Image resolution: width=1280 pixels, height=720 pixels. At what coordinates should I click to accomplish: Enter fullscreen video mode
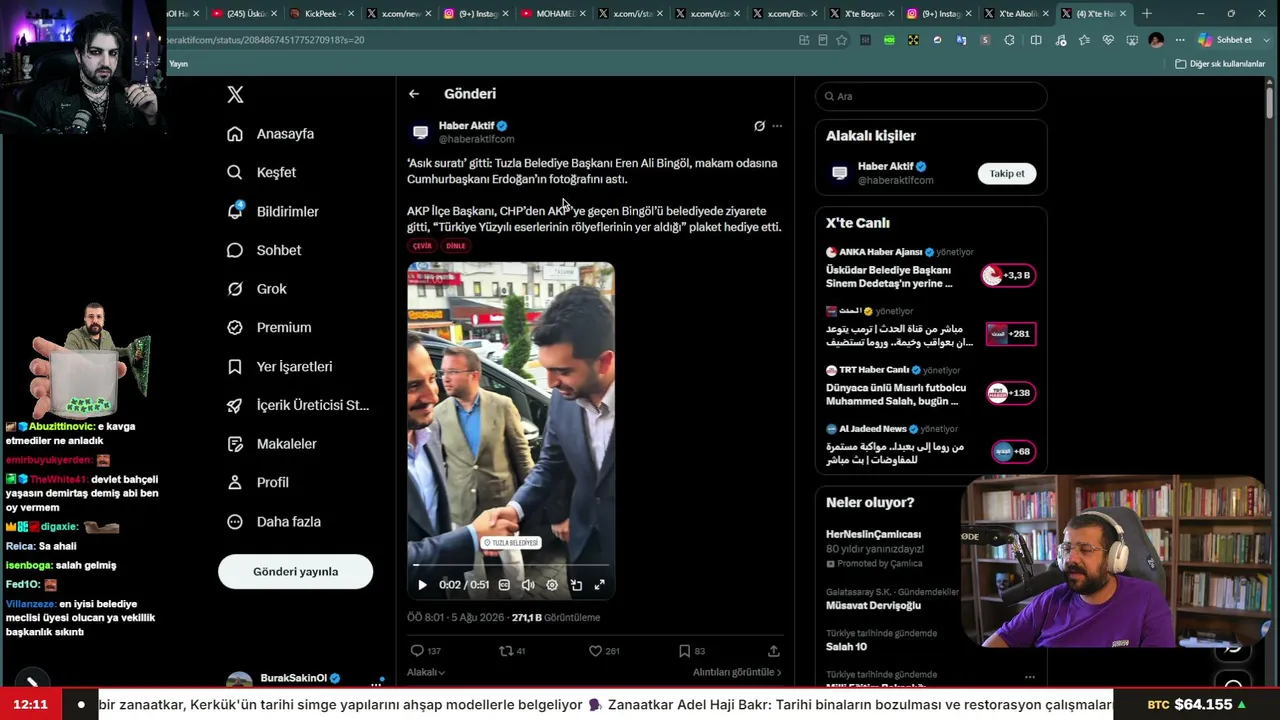tap(600, 585)
